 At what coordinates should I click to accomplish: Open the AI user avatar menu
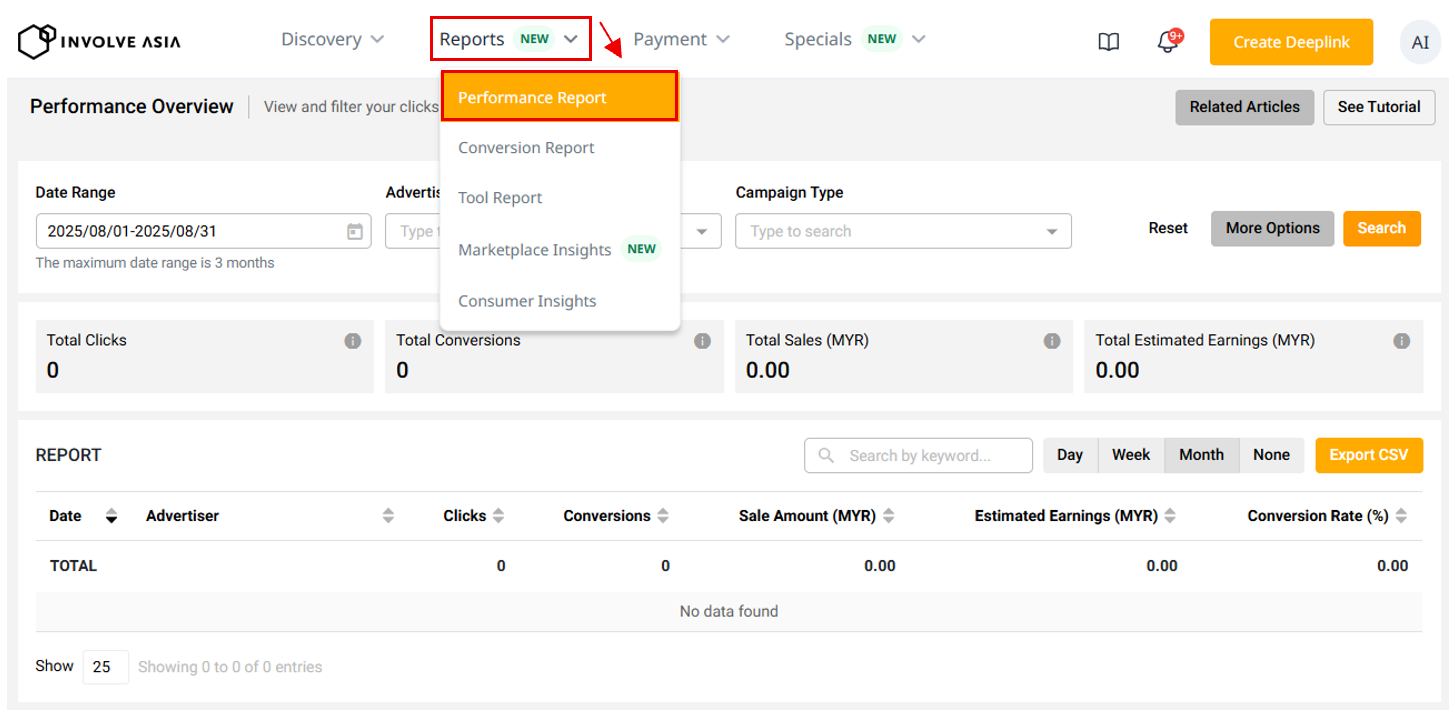tap(1420, 42)
